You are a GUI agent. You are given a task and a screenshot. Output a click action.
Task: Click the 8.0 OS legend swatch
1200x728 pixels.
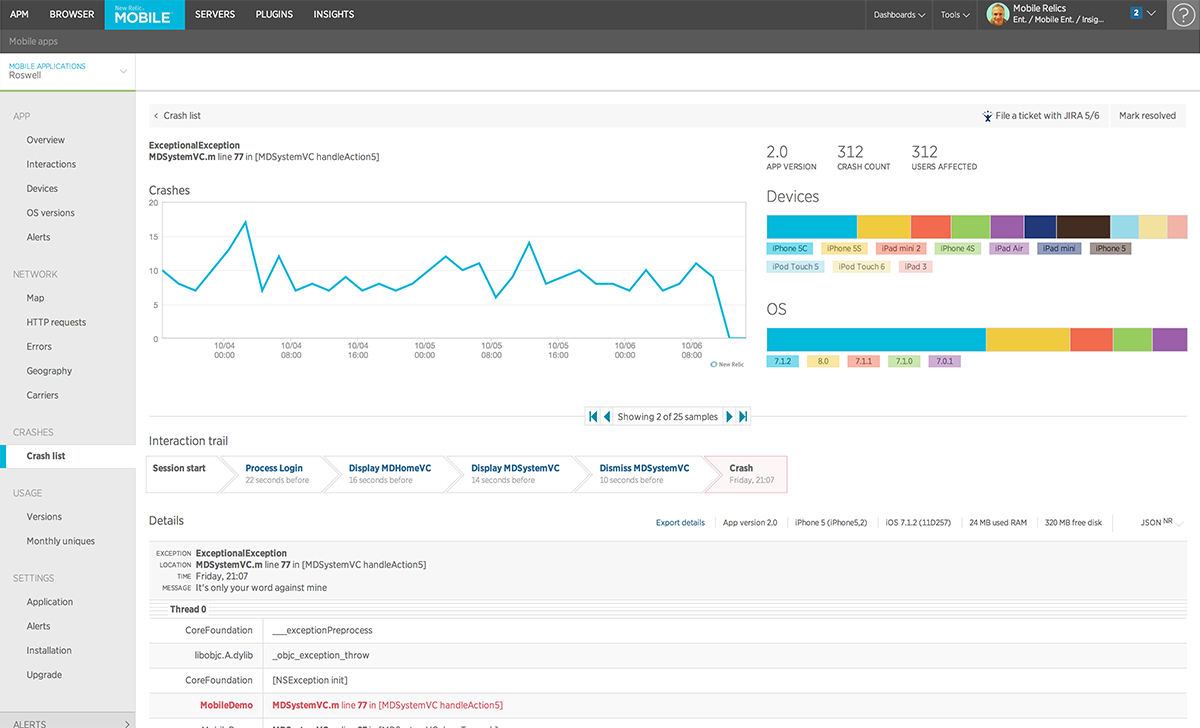point(822,361)
